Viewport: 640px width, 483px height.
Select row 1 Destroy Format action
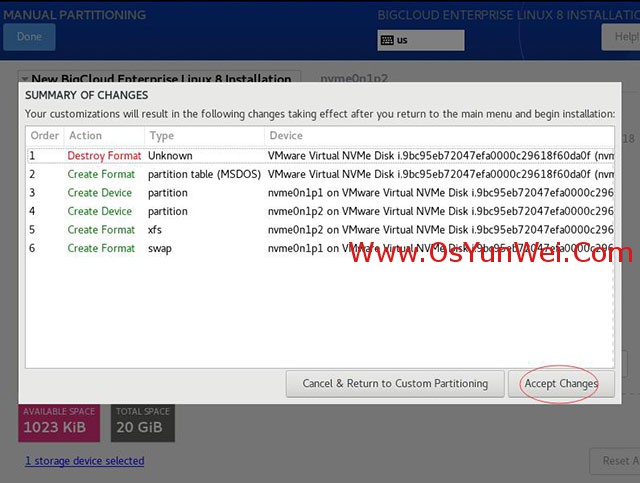(104, 156)
